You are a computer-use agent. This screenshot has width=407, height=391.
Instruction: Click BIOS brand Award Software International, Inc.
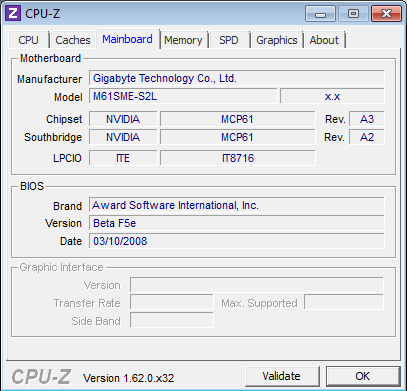pos(237,205)
